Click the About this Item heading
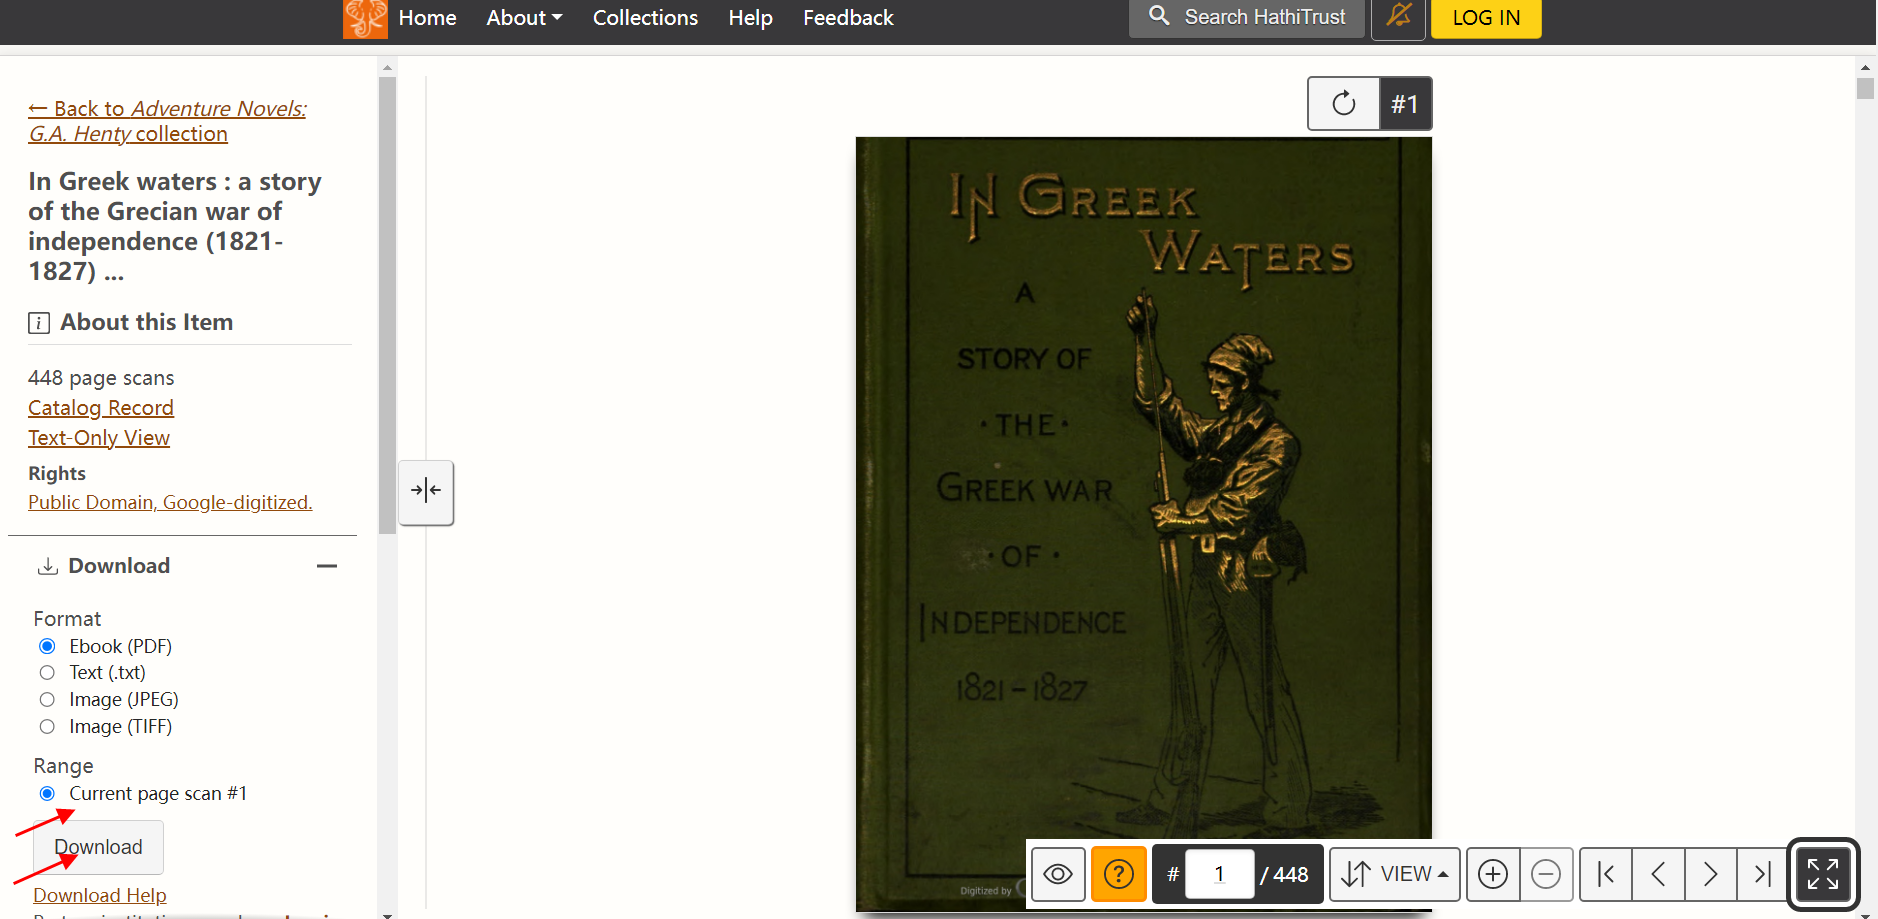Image resolution: width=1878 pixels, height=919 pixels. (147, 322)
